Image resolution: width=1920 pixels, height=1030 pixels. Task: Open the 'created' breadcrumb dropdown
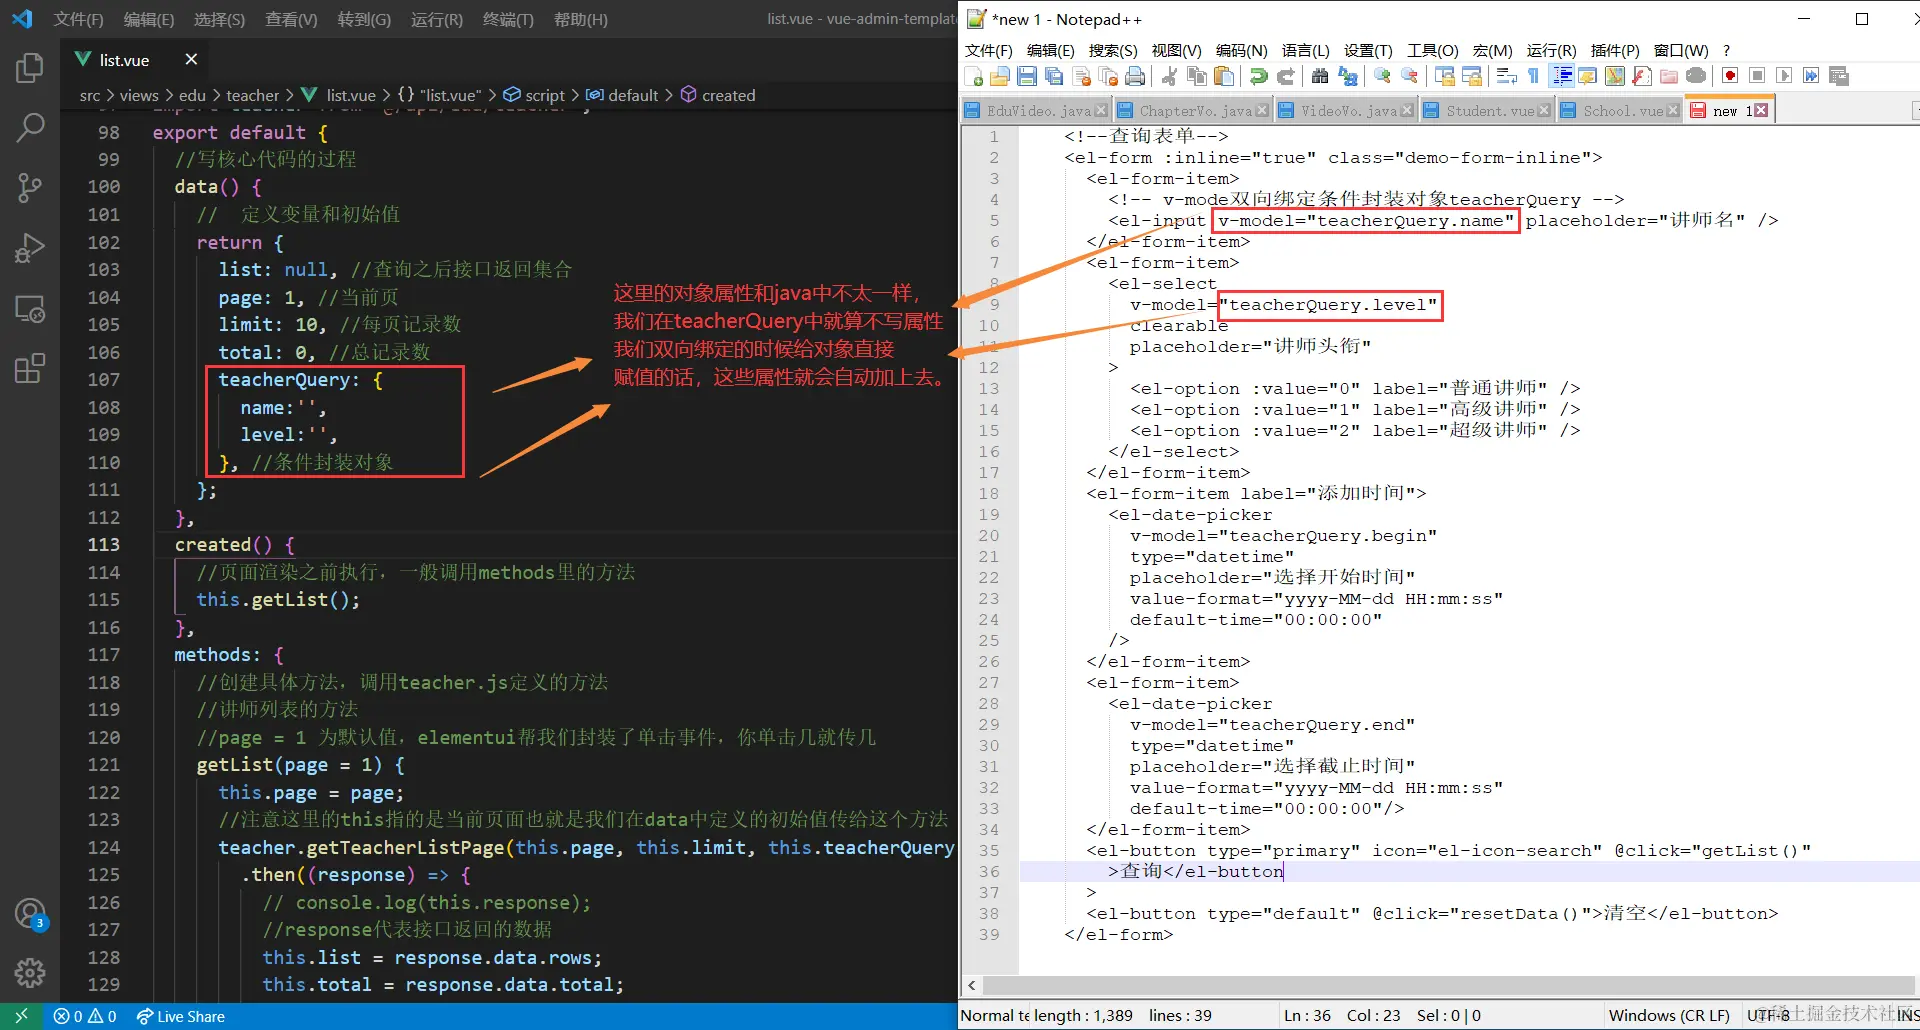tap(718, 95)
